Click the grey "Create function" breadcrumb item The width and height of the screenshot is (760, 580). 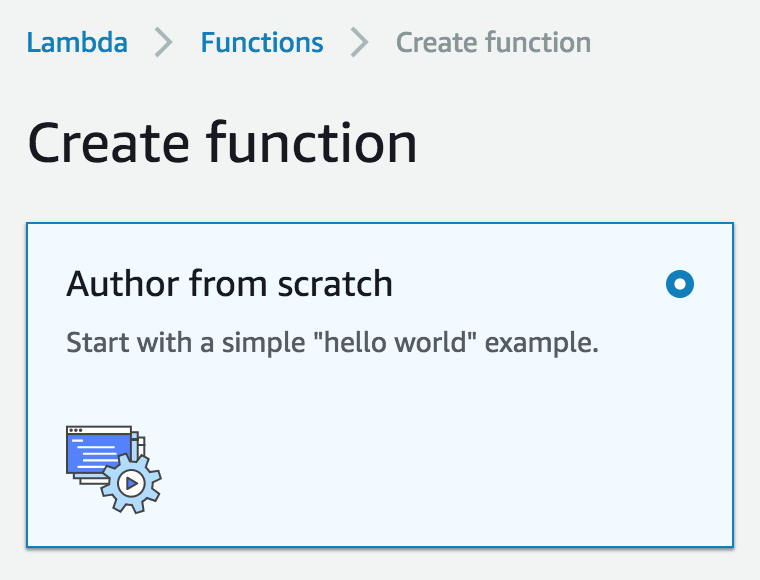point(493,43)
